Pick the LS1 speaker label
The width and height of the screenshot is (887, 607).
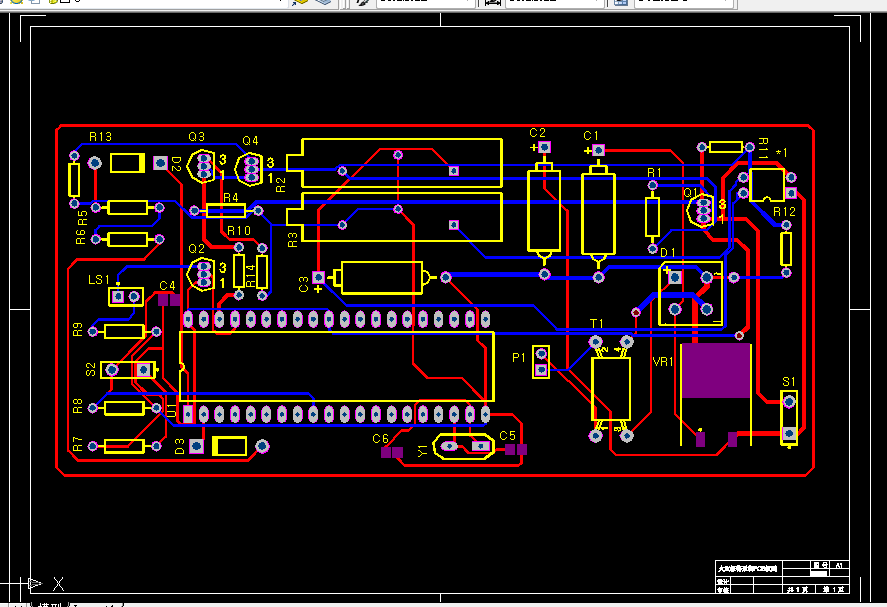click(98, 279)
